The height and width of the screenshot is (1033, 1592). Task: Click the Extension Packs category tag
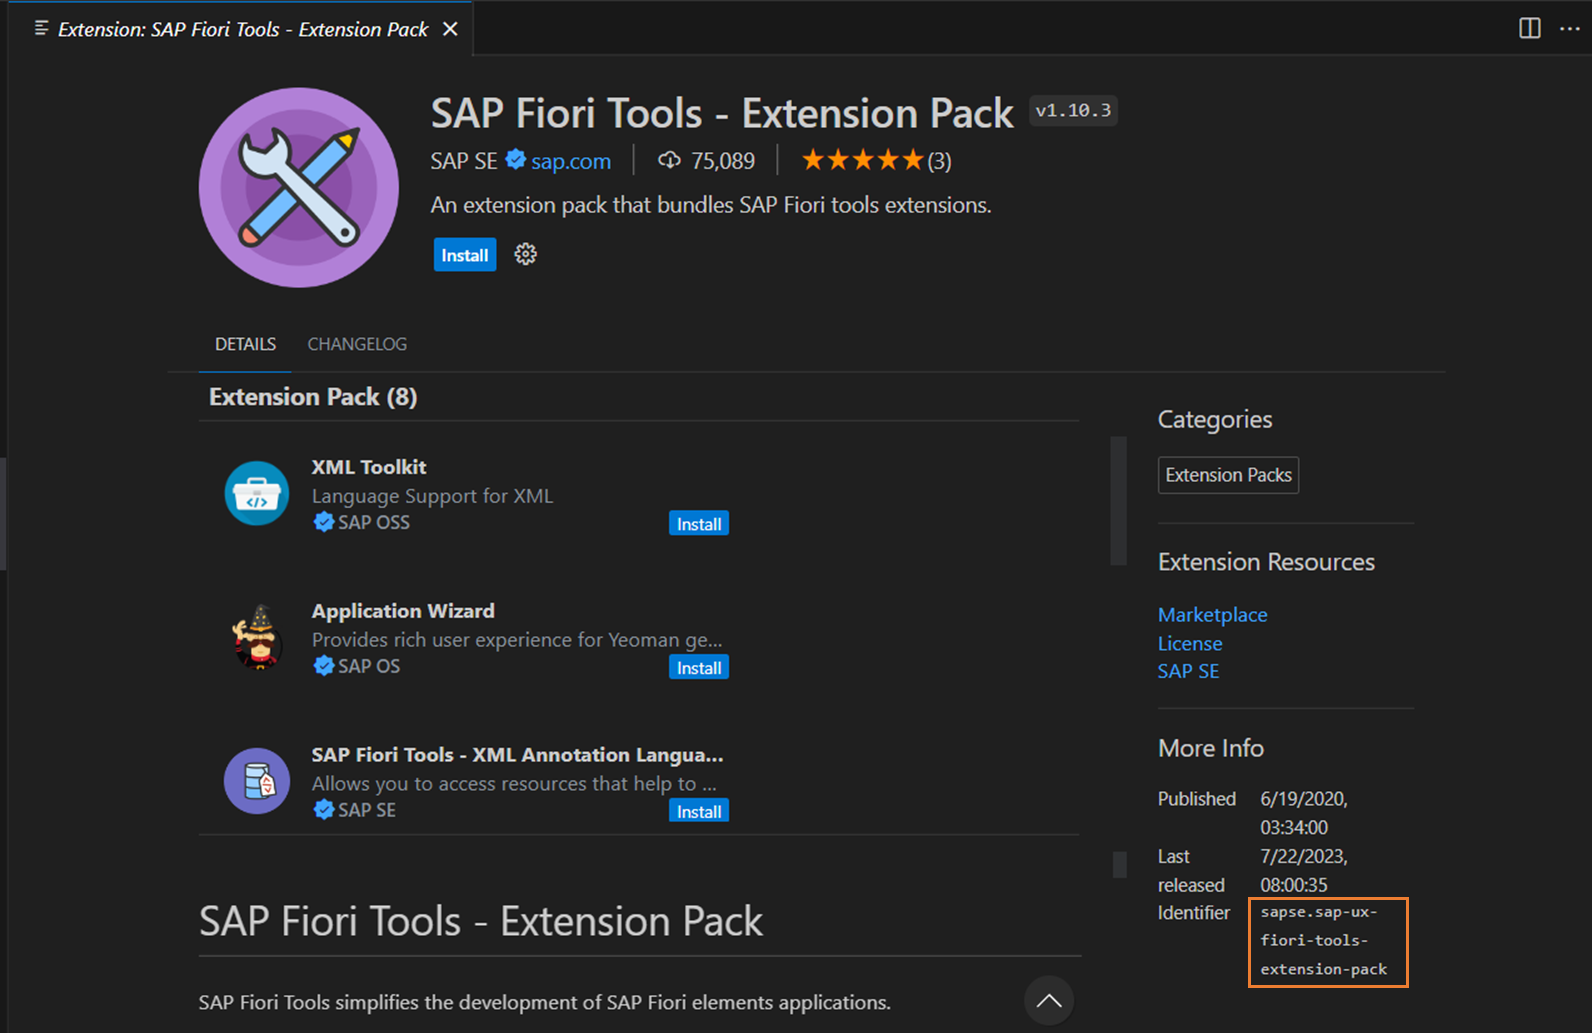click(1228, 475)
